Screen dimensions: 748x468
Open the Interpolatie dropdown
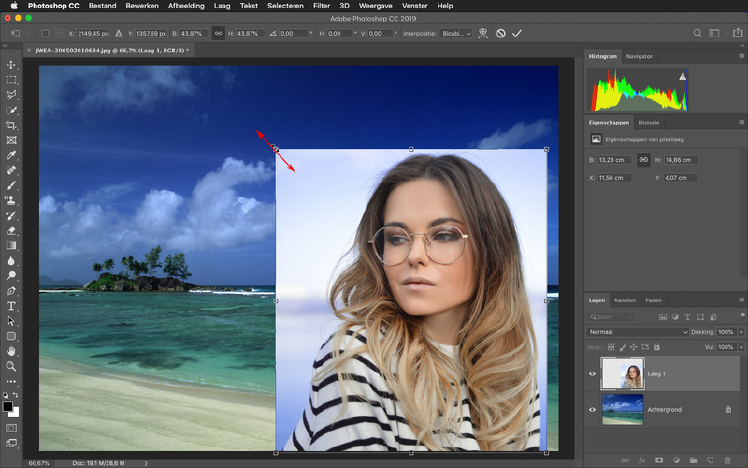[x=456, y=33]
